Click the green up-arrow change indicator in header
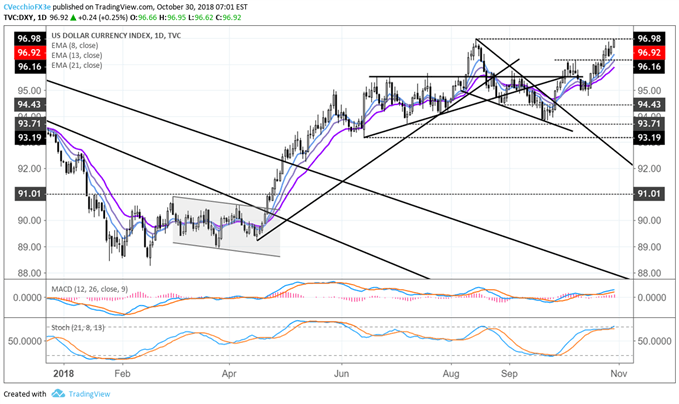Screen dimensions: 679x404 click(73, 18)
